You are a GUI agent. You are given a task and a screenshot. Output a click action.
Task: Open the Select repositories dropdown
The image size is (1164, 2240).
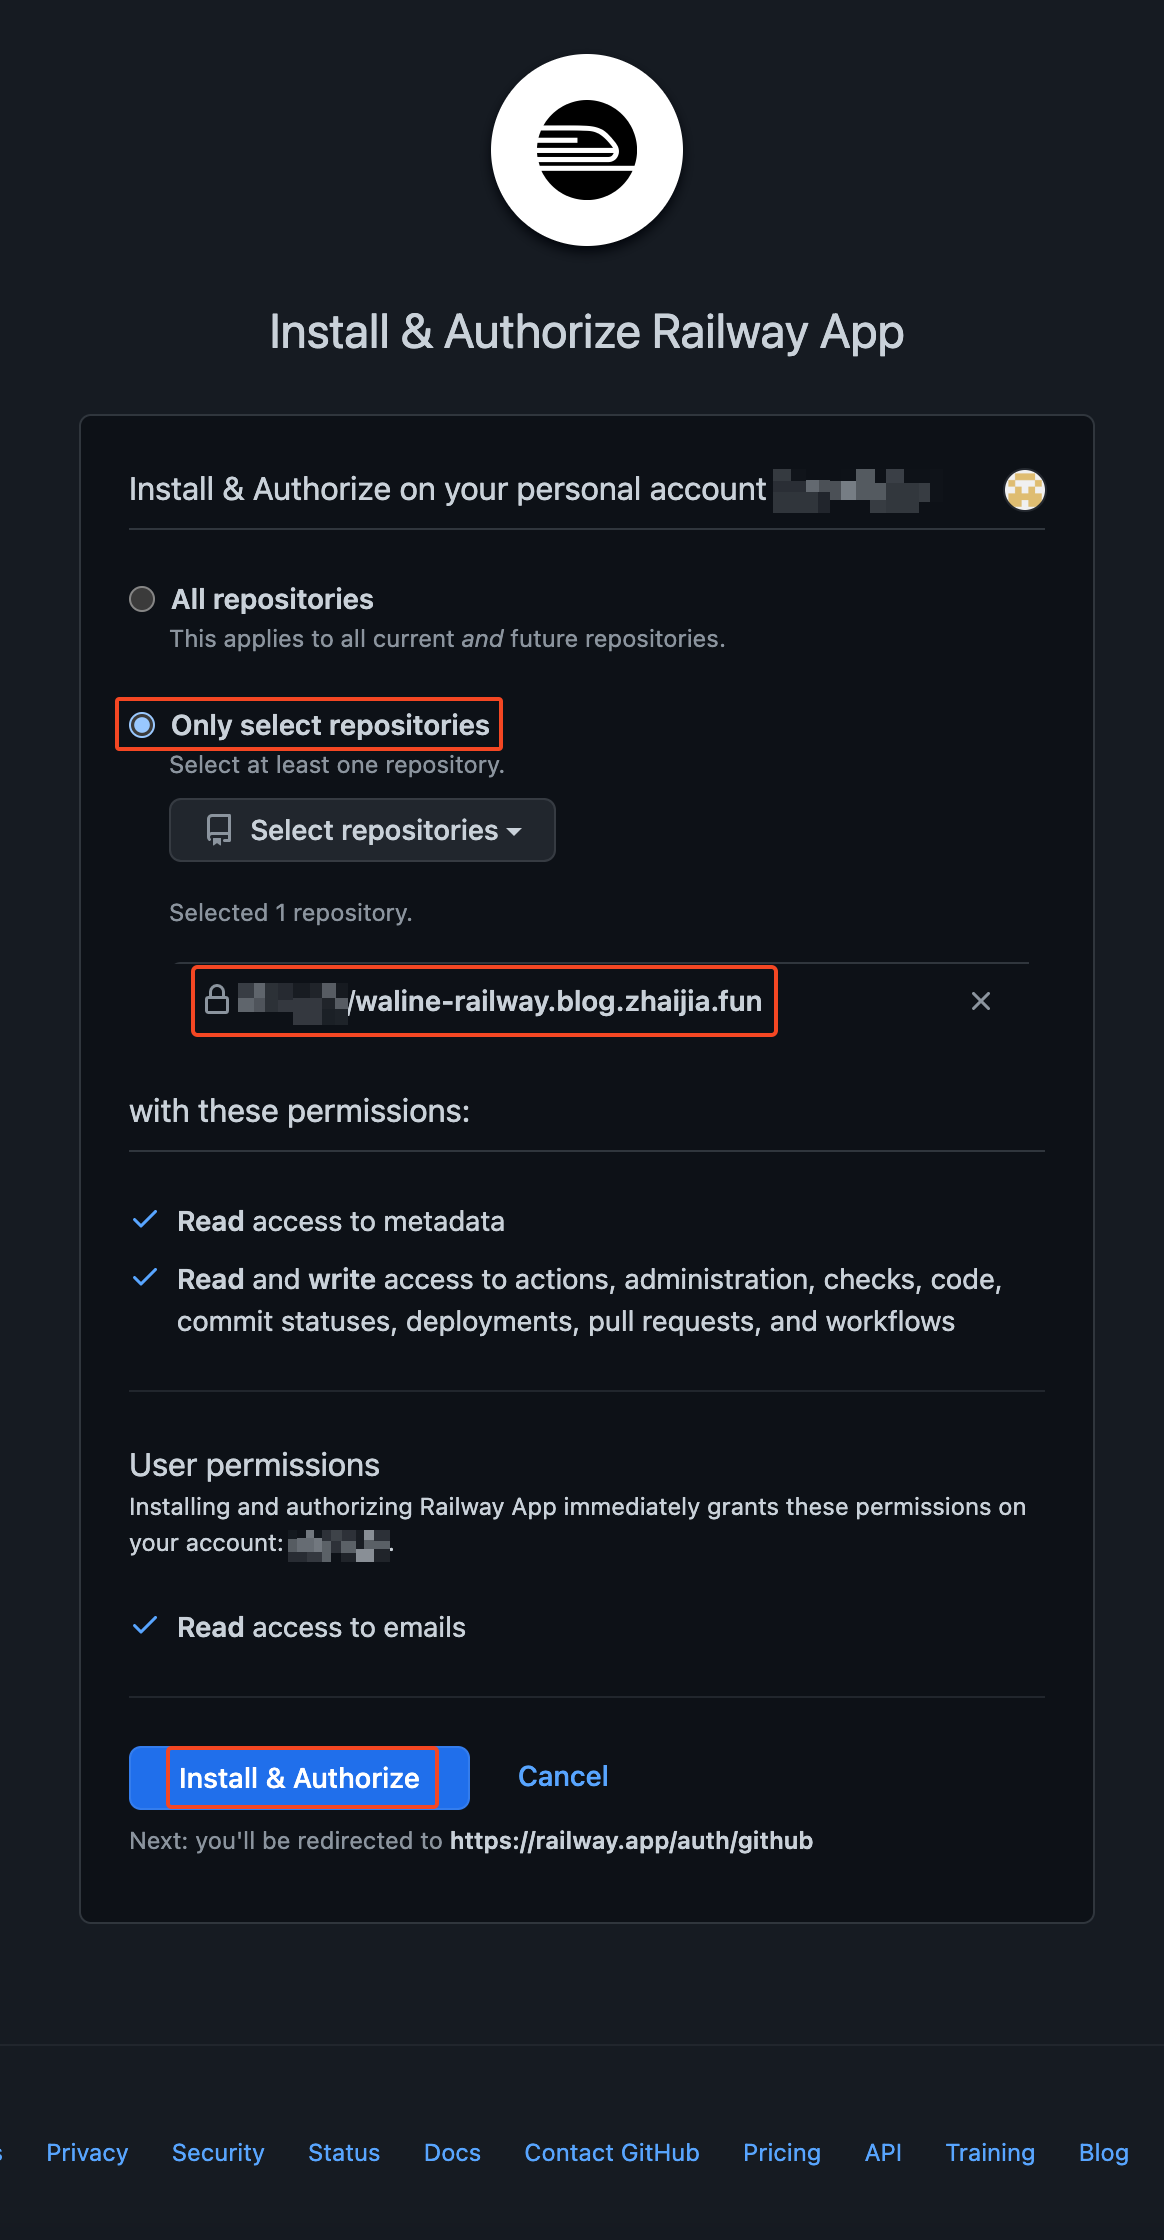click(362, 830)
